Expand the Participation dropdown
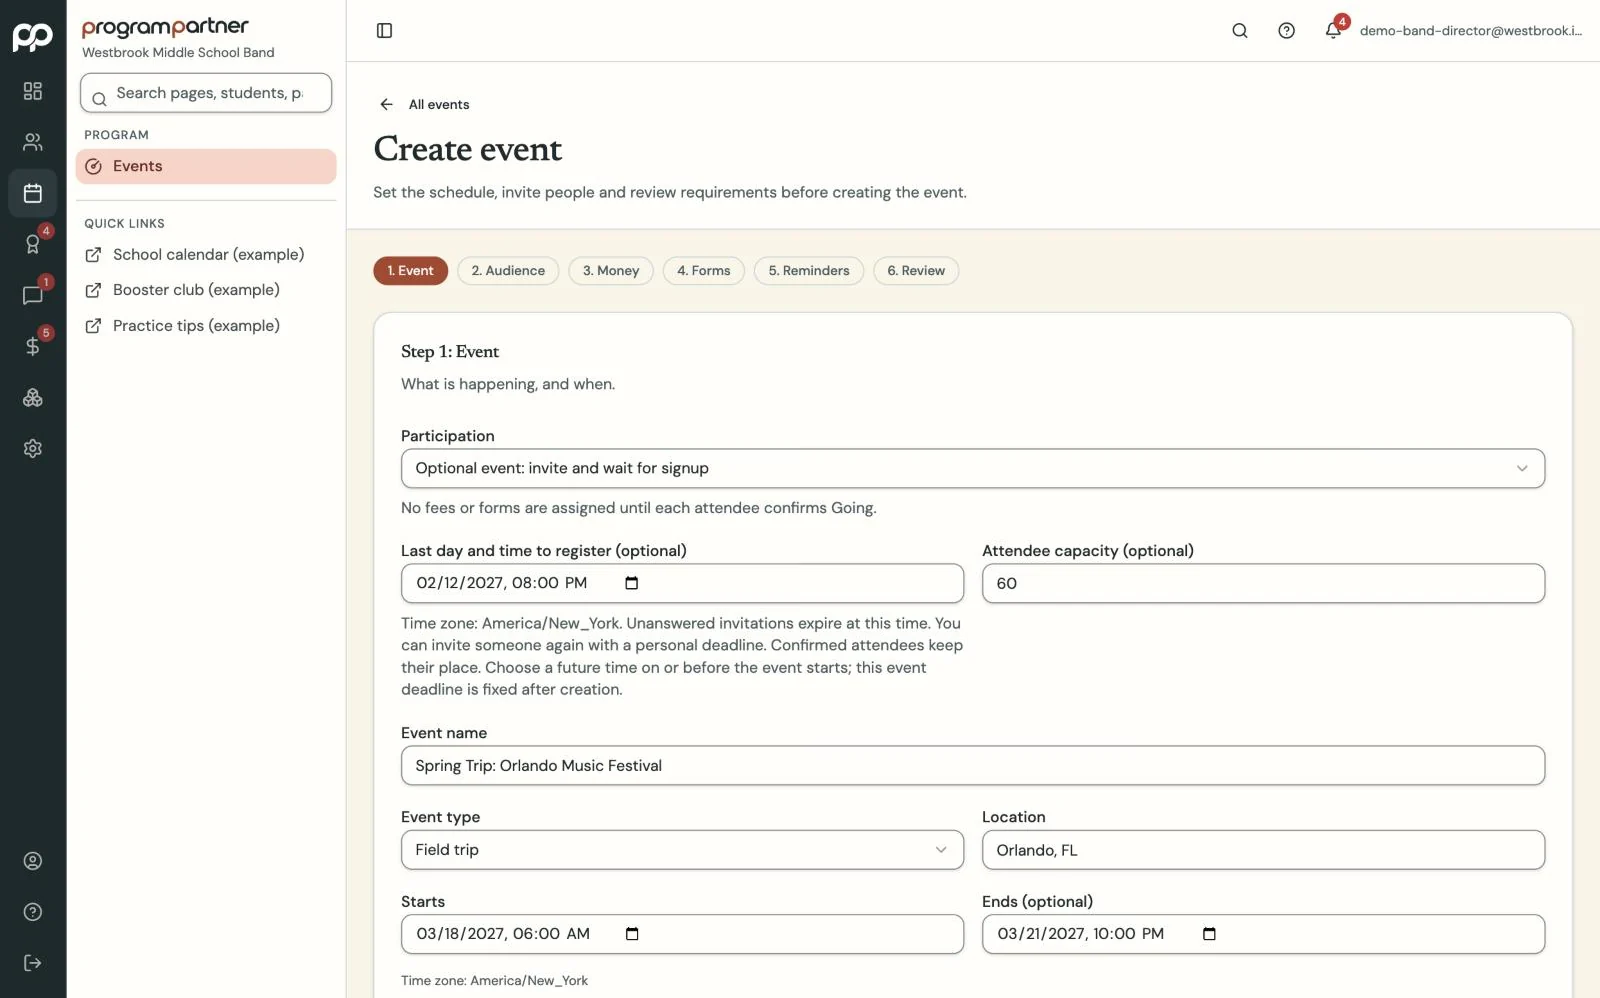Image resolution: width=1600 pixels, height=998 pixels. [972, 468]
